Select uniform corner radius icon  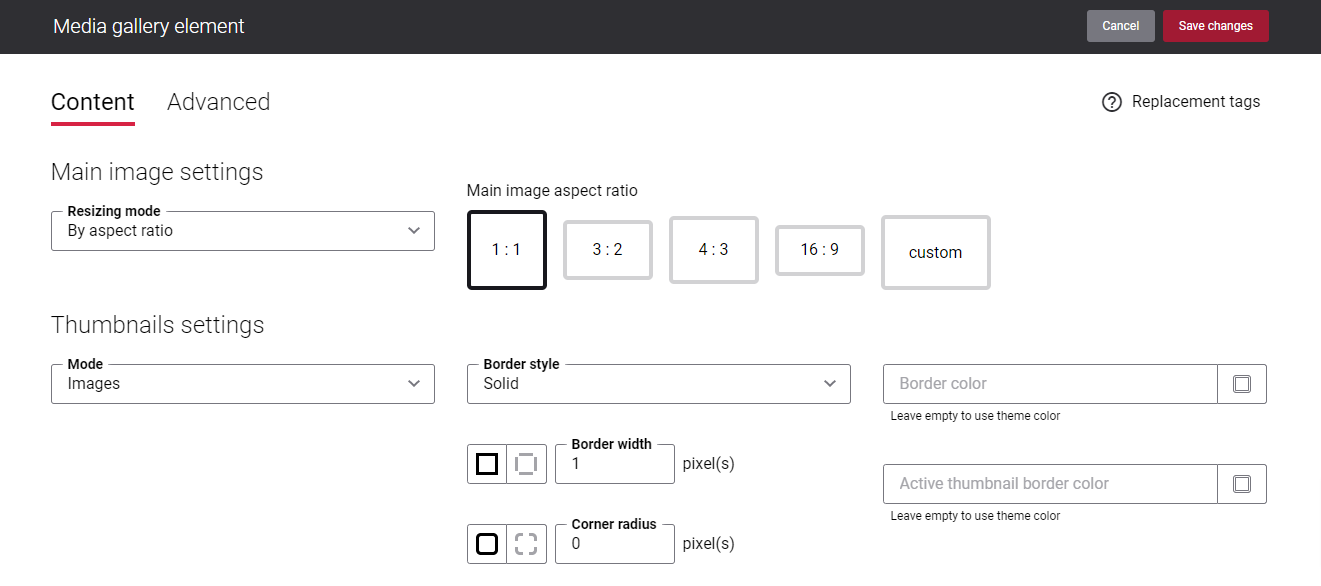tap(487, 544)
